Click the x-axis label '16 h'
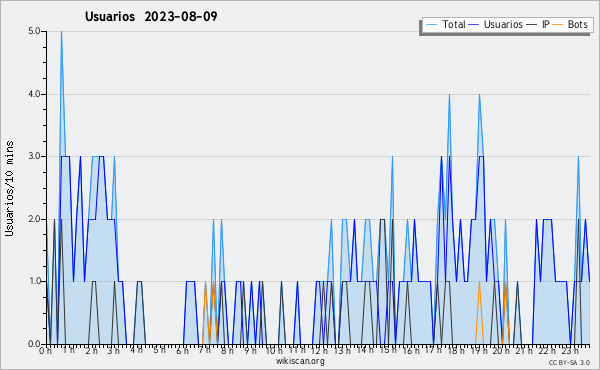This screenshot has height=370, width=600. [x=411, y=351]
